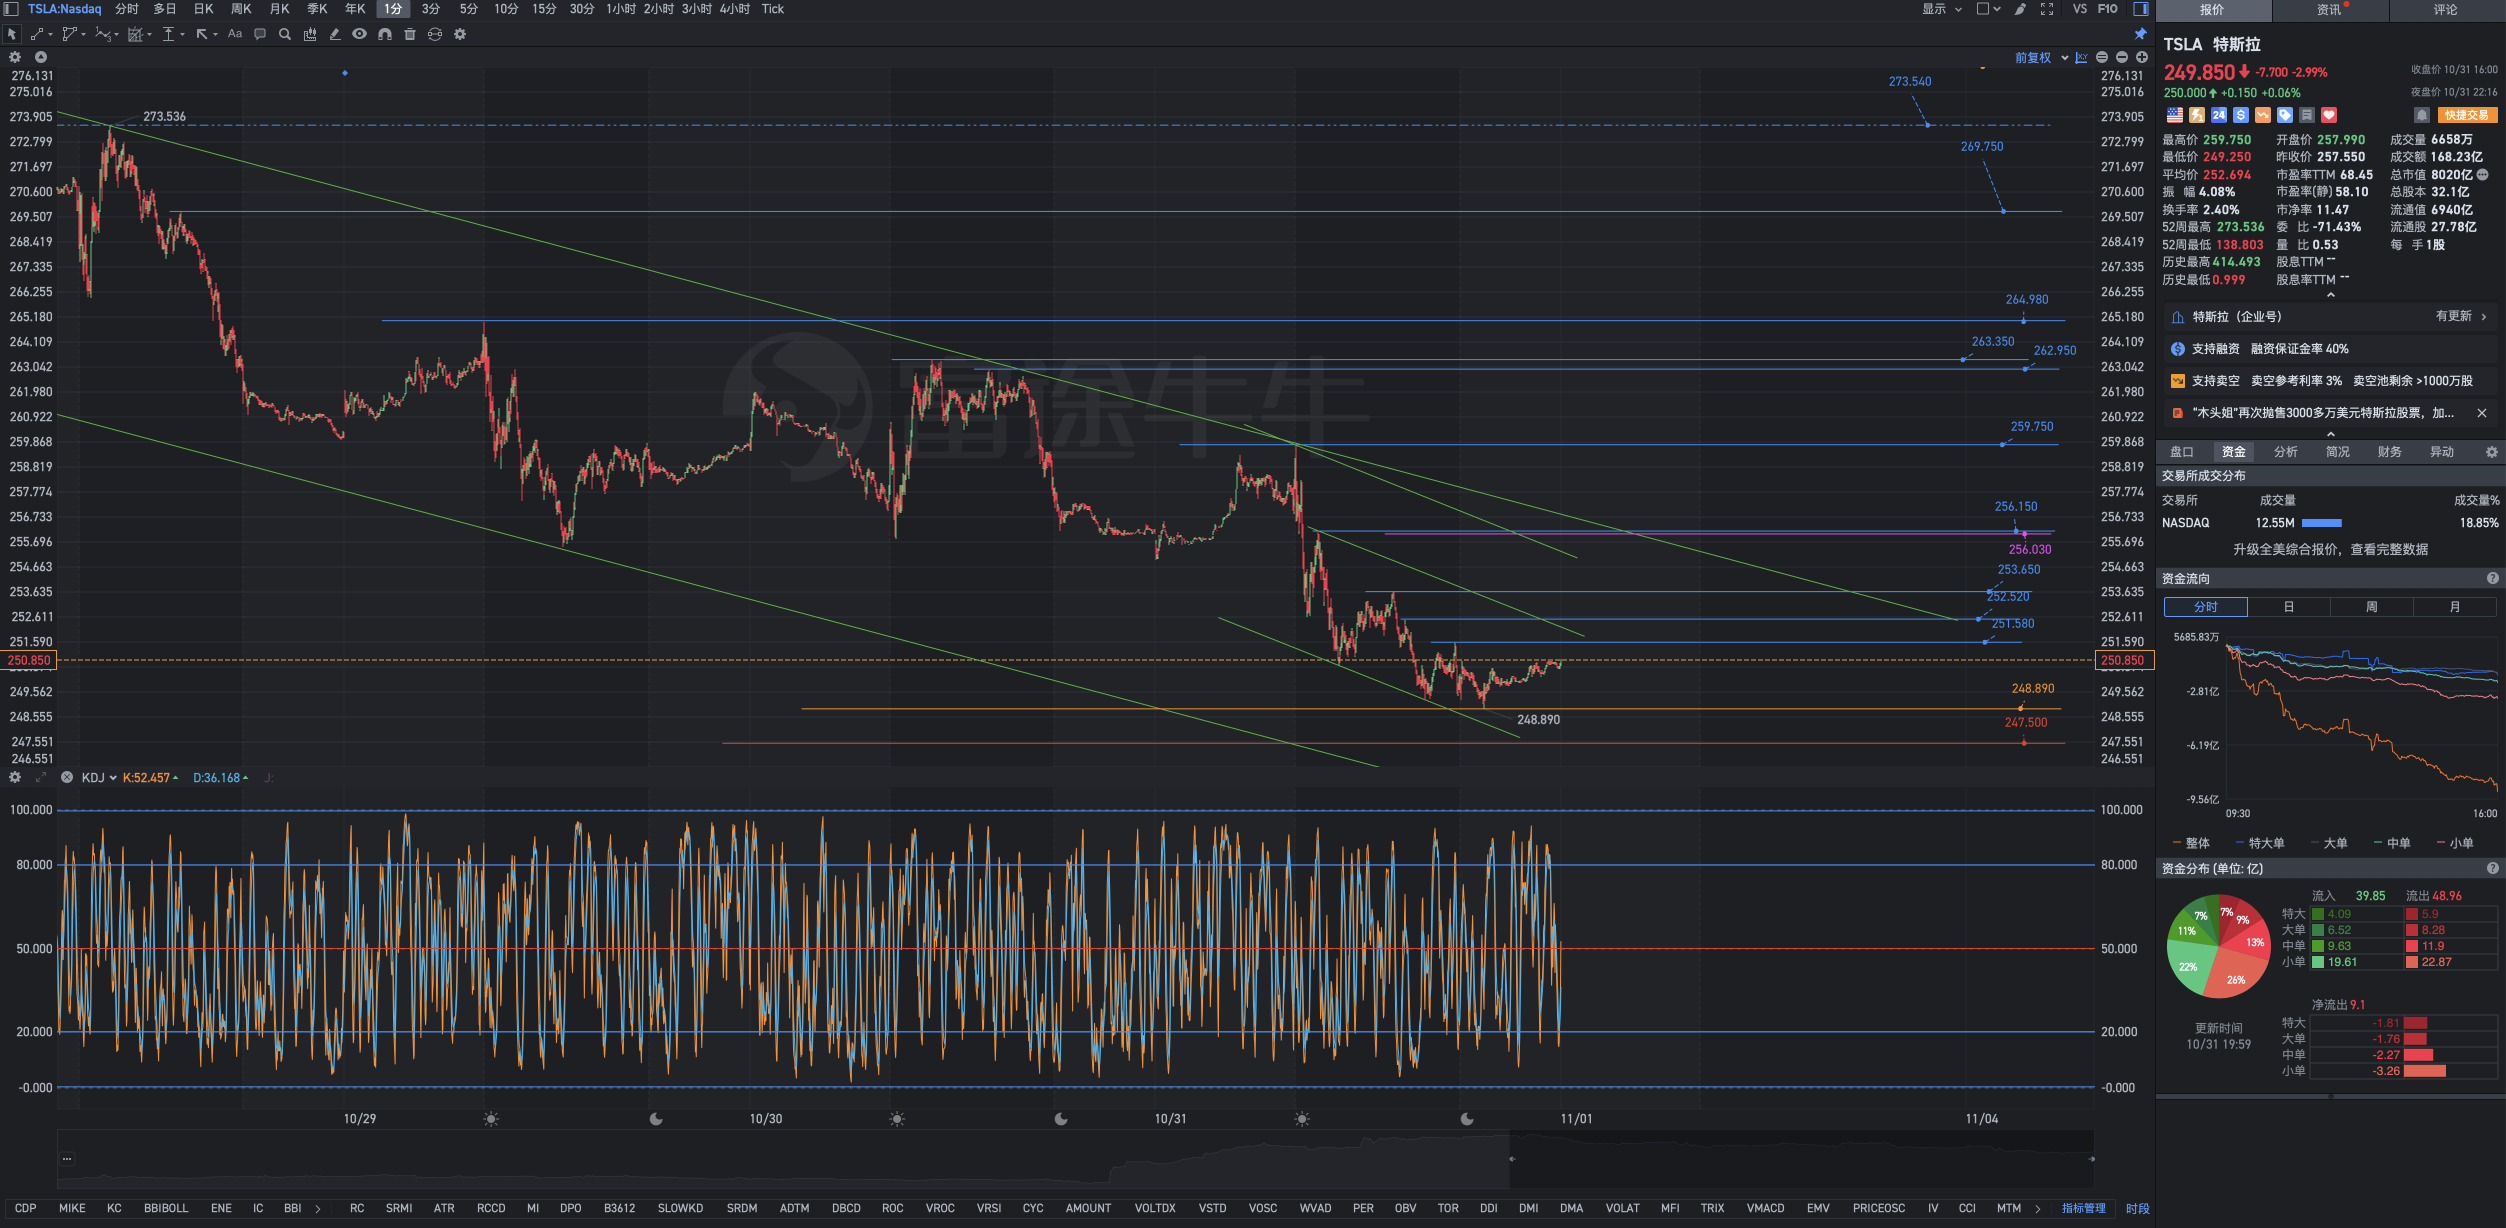Click the eraser drawing tool
This screenshot has width=2506, height=1228.
point(335,34)
